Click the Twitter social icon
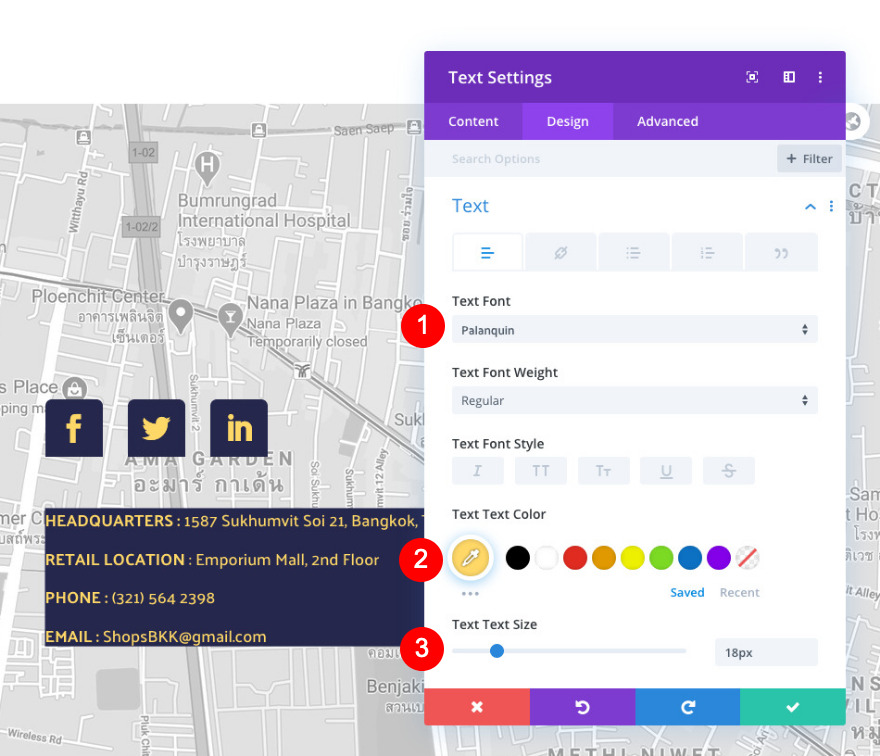Image resolution: width=880 pixels, height=756 pixels. tap(156, 428)
